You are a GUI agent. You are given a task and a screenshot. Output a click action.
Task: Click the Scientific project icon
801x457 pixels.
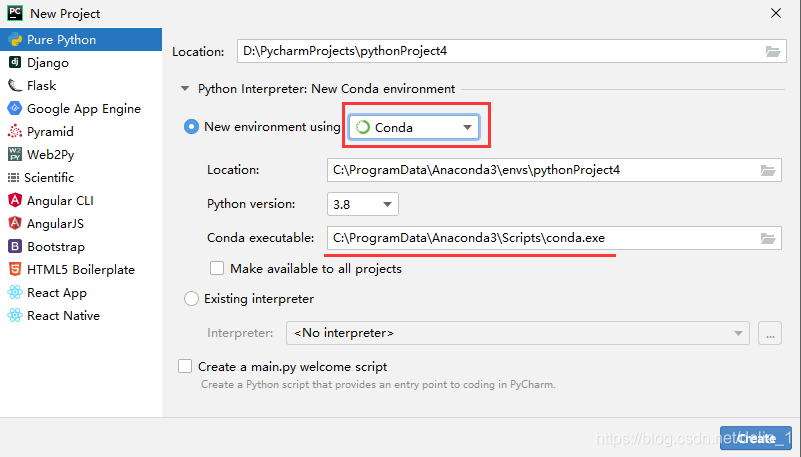pos(13,178)
